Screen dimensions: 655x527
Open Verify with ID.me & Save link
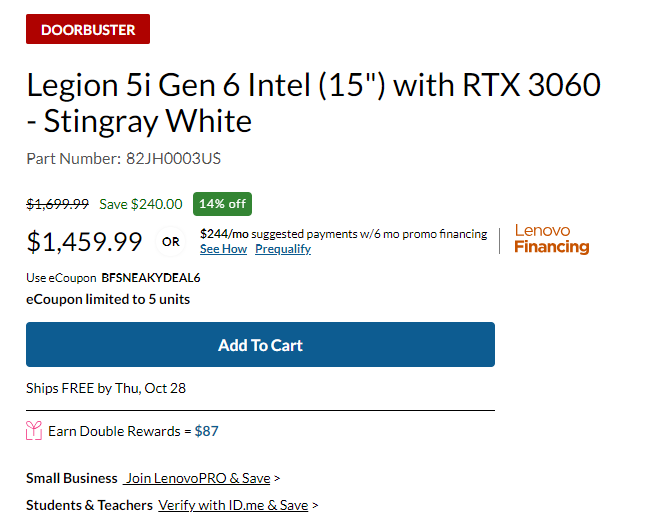pos(233,505)
